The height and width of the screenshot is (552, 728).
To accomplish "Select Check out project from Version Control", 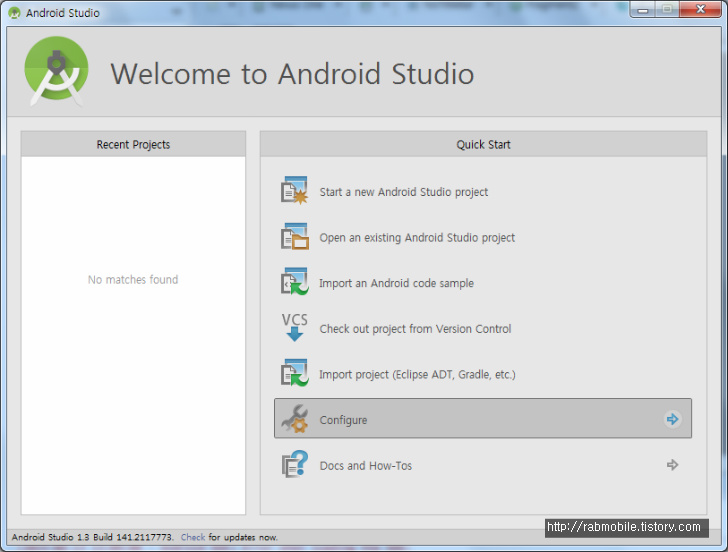I will click(x=415, y=329).
